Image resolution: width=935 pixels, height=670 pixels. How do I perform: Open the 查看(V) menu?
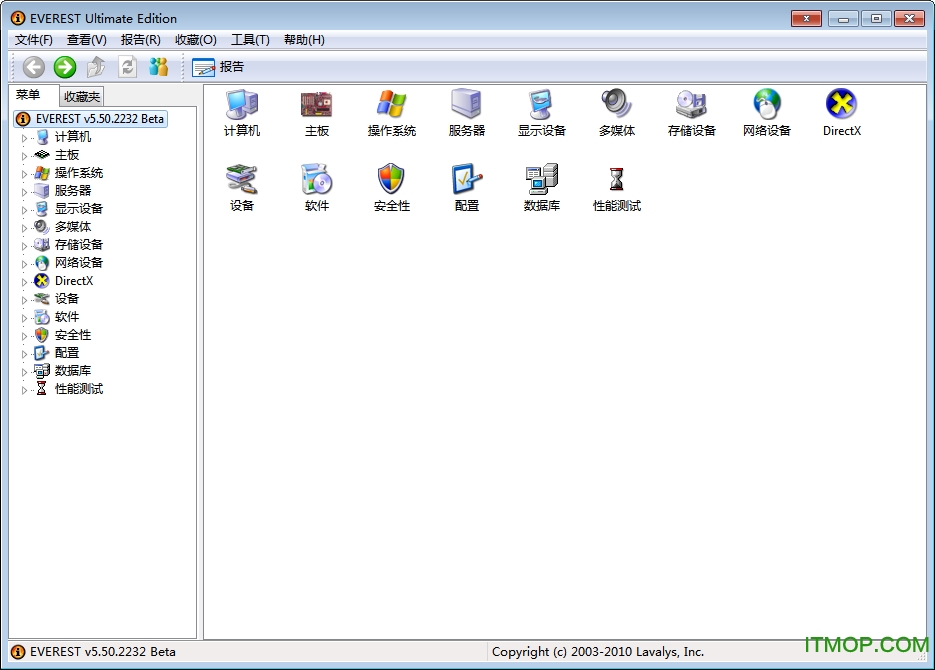pos(86,40)
